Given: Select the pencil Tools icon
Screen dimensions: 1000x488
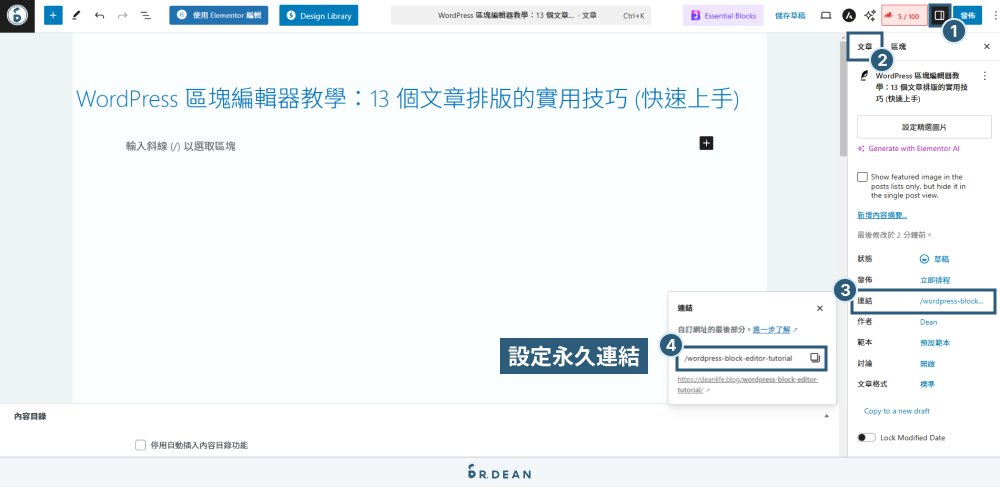Looking at the screenshot, I should click(77, 15).
